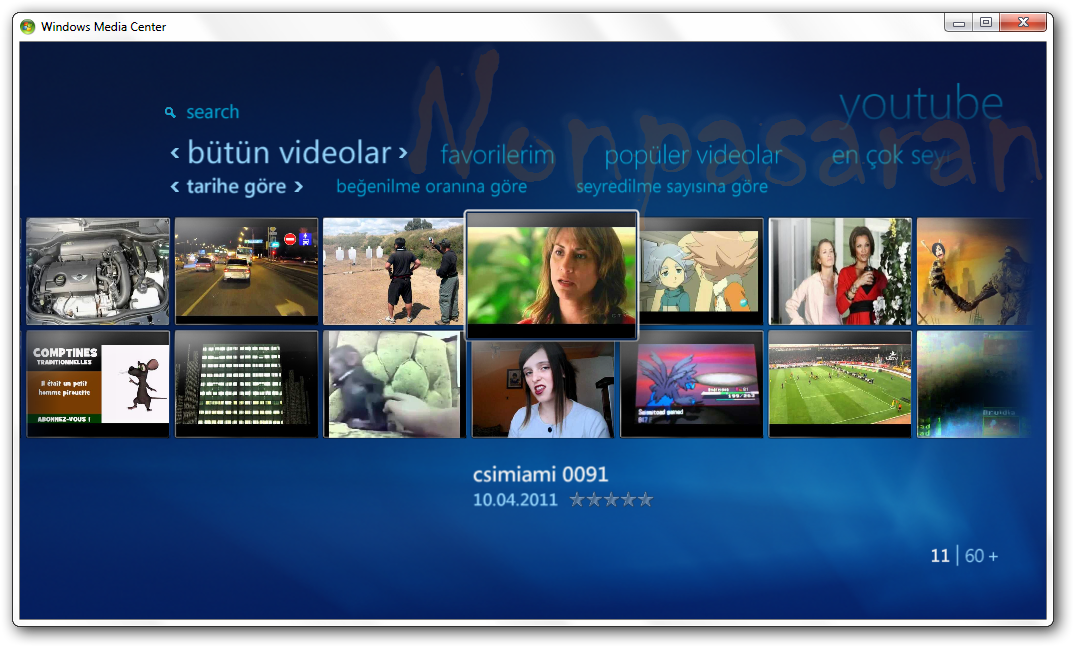Maximize the Windows Media Center window
The width and height of the screenshot is (1074, 647).
click(986, 23)
